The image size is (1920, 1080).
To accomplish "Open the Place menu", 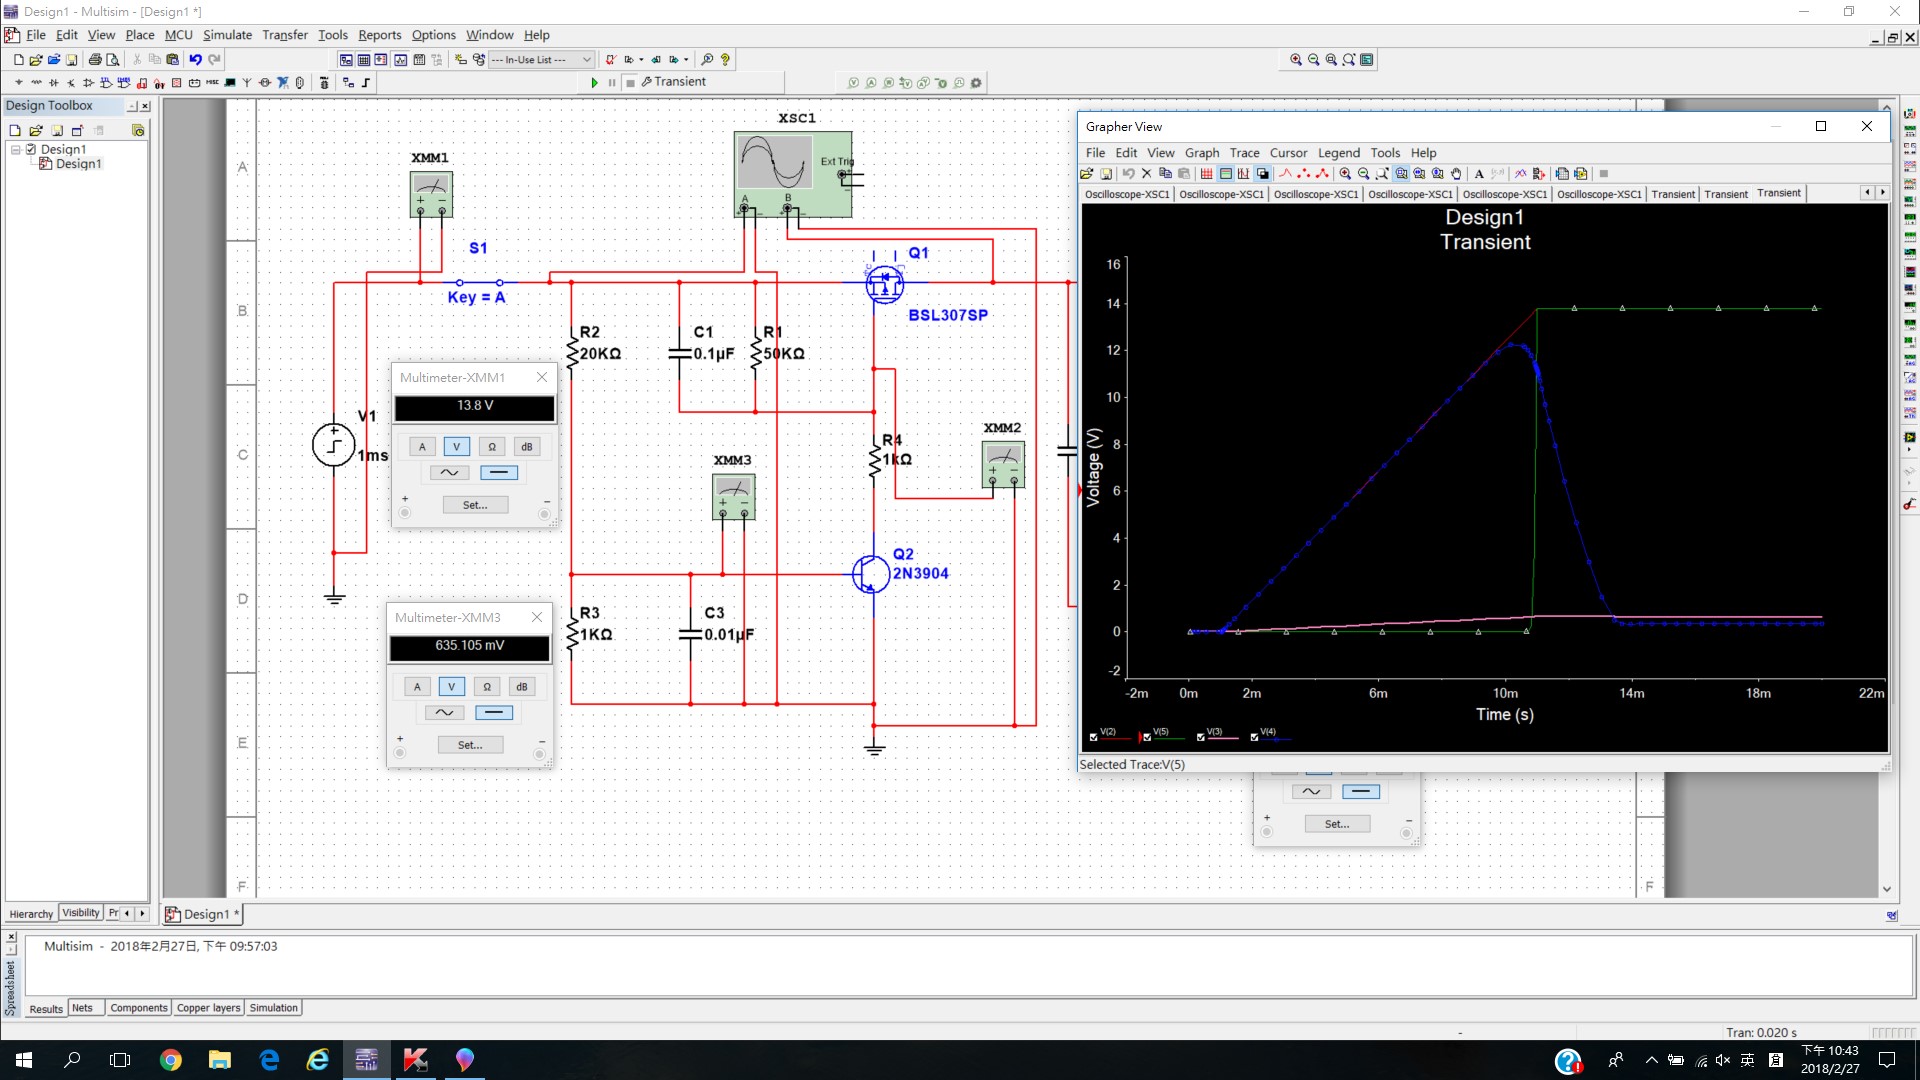I will coord(140,35).
